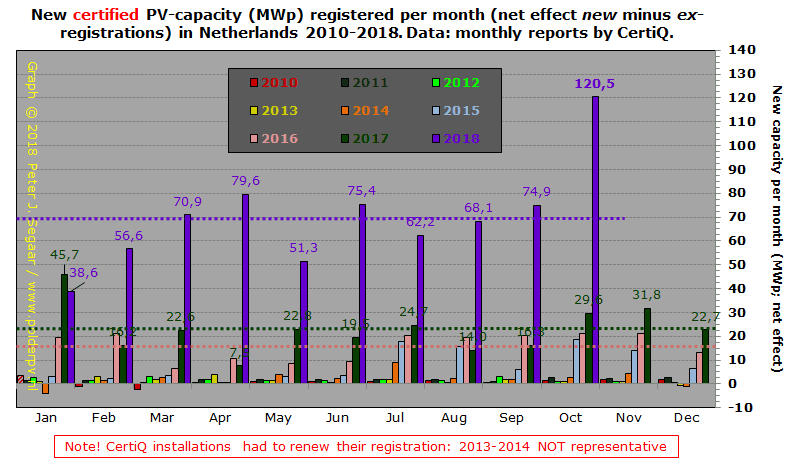Select the yellow 2013 legend swatch

(254, 110)
